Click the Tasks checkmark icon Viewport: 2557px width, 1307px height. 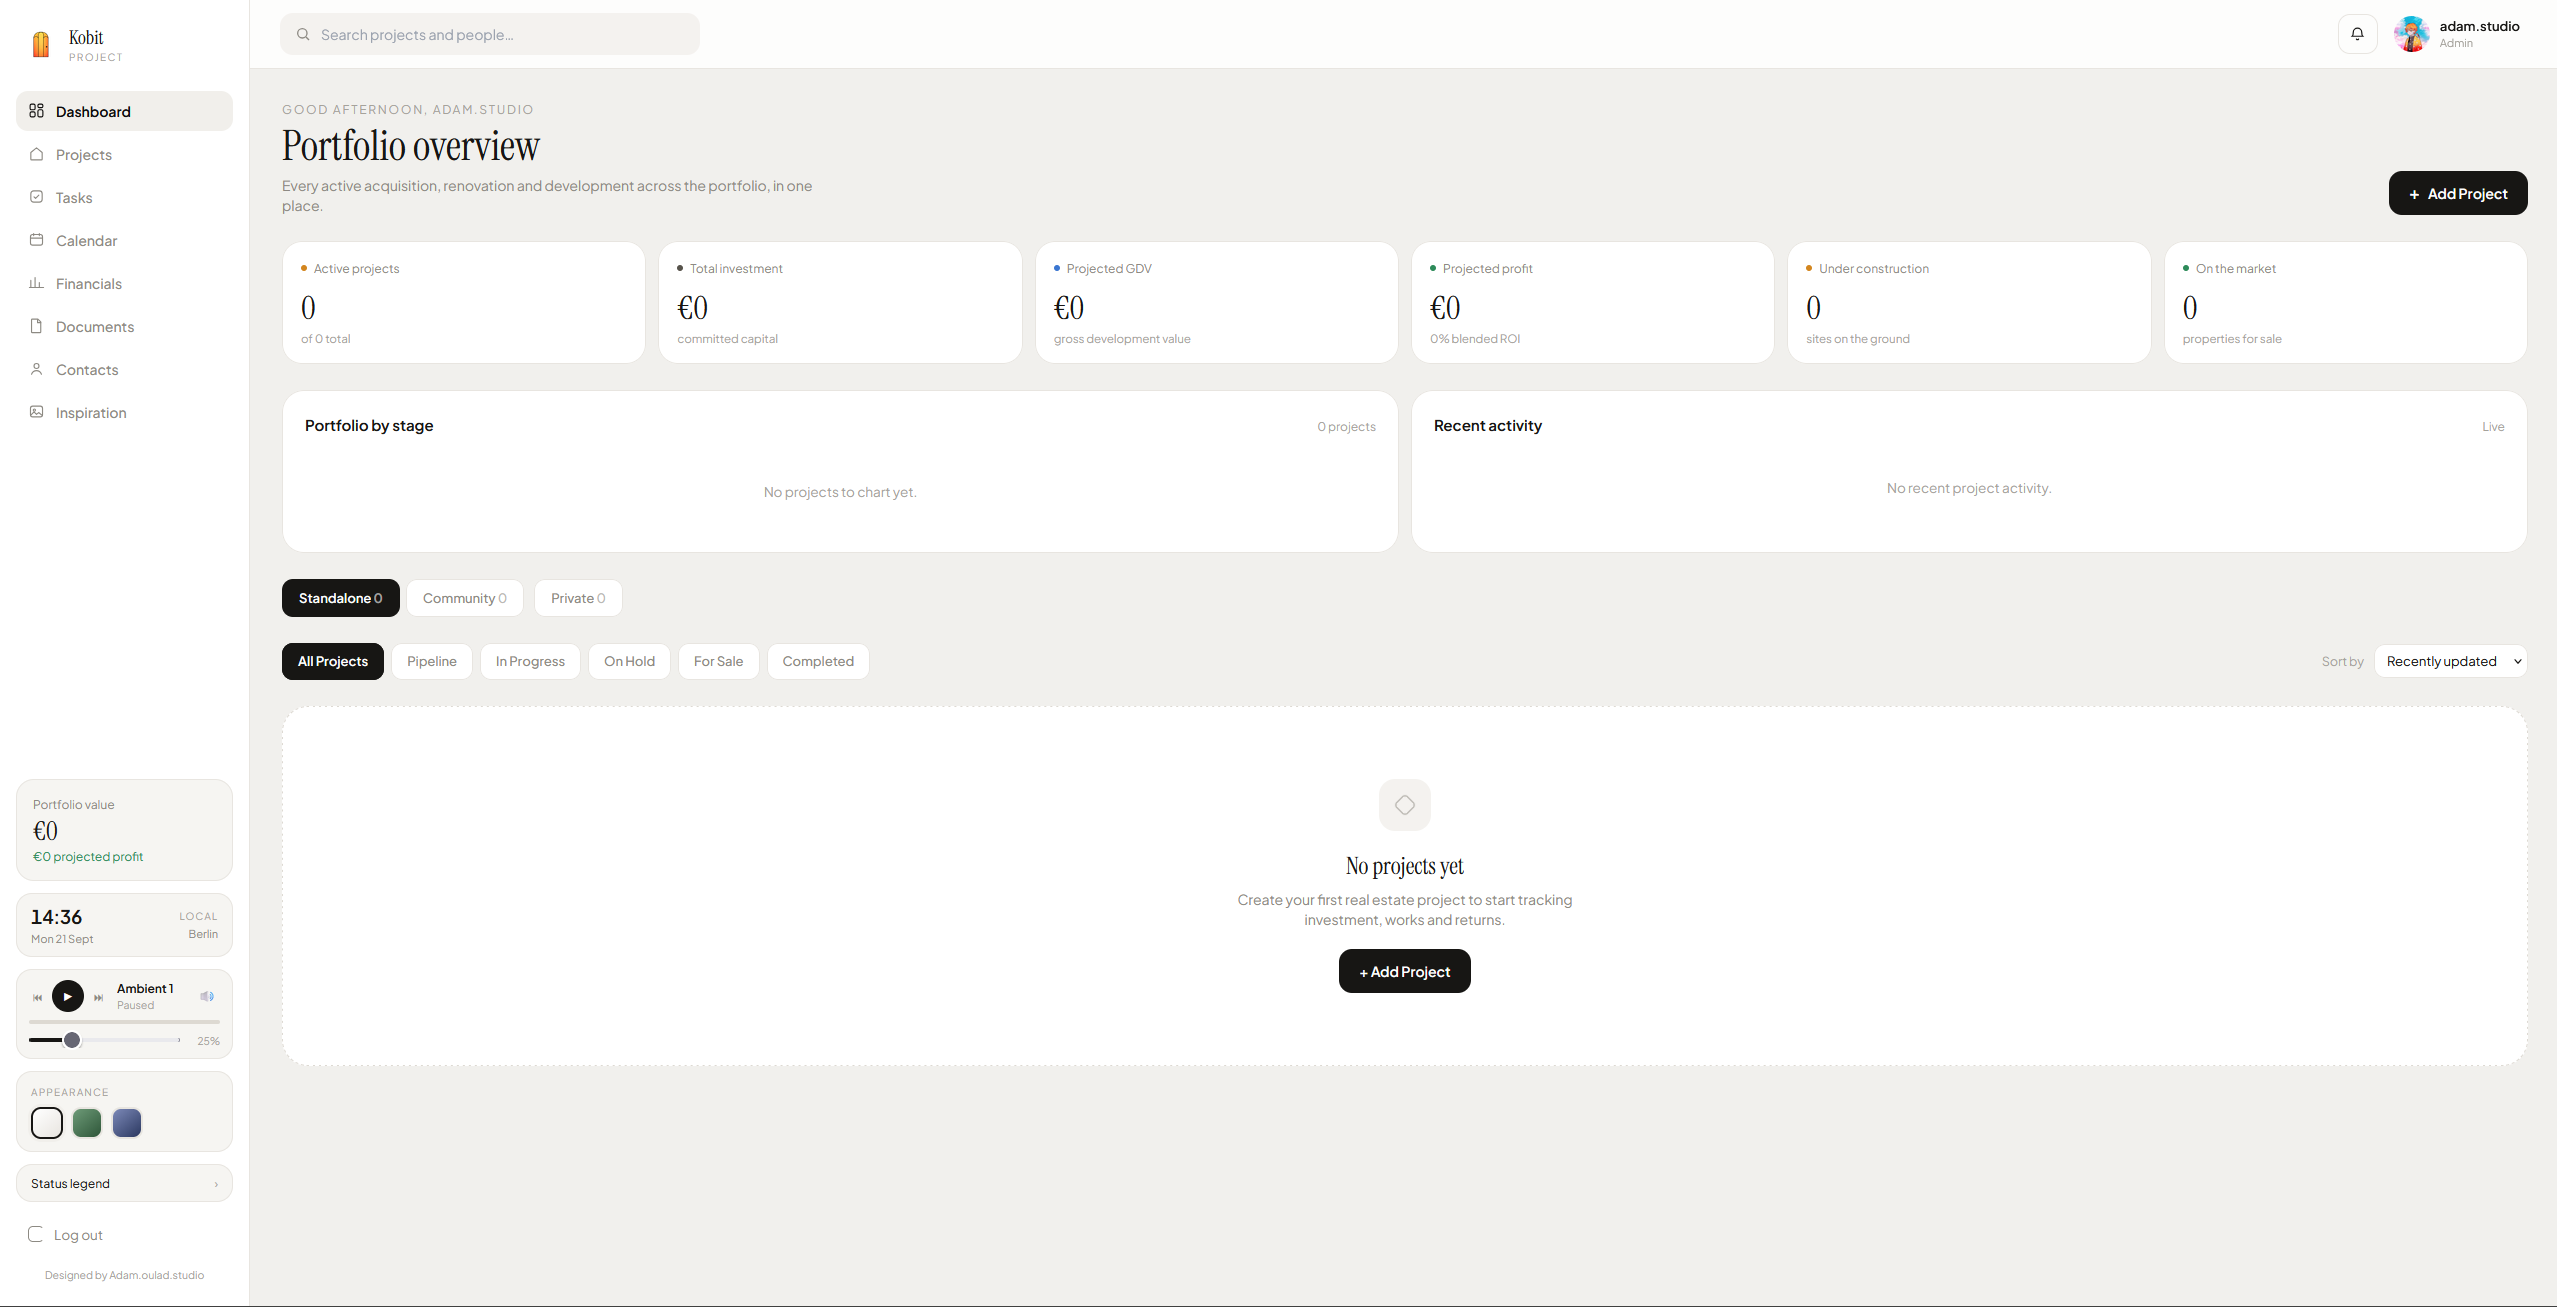[37, 197]
